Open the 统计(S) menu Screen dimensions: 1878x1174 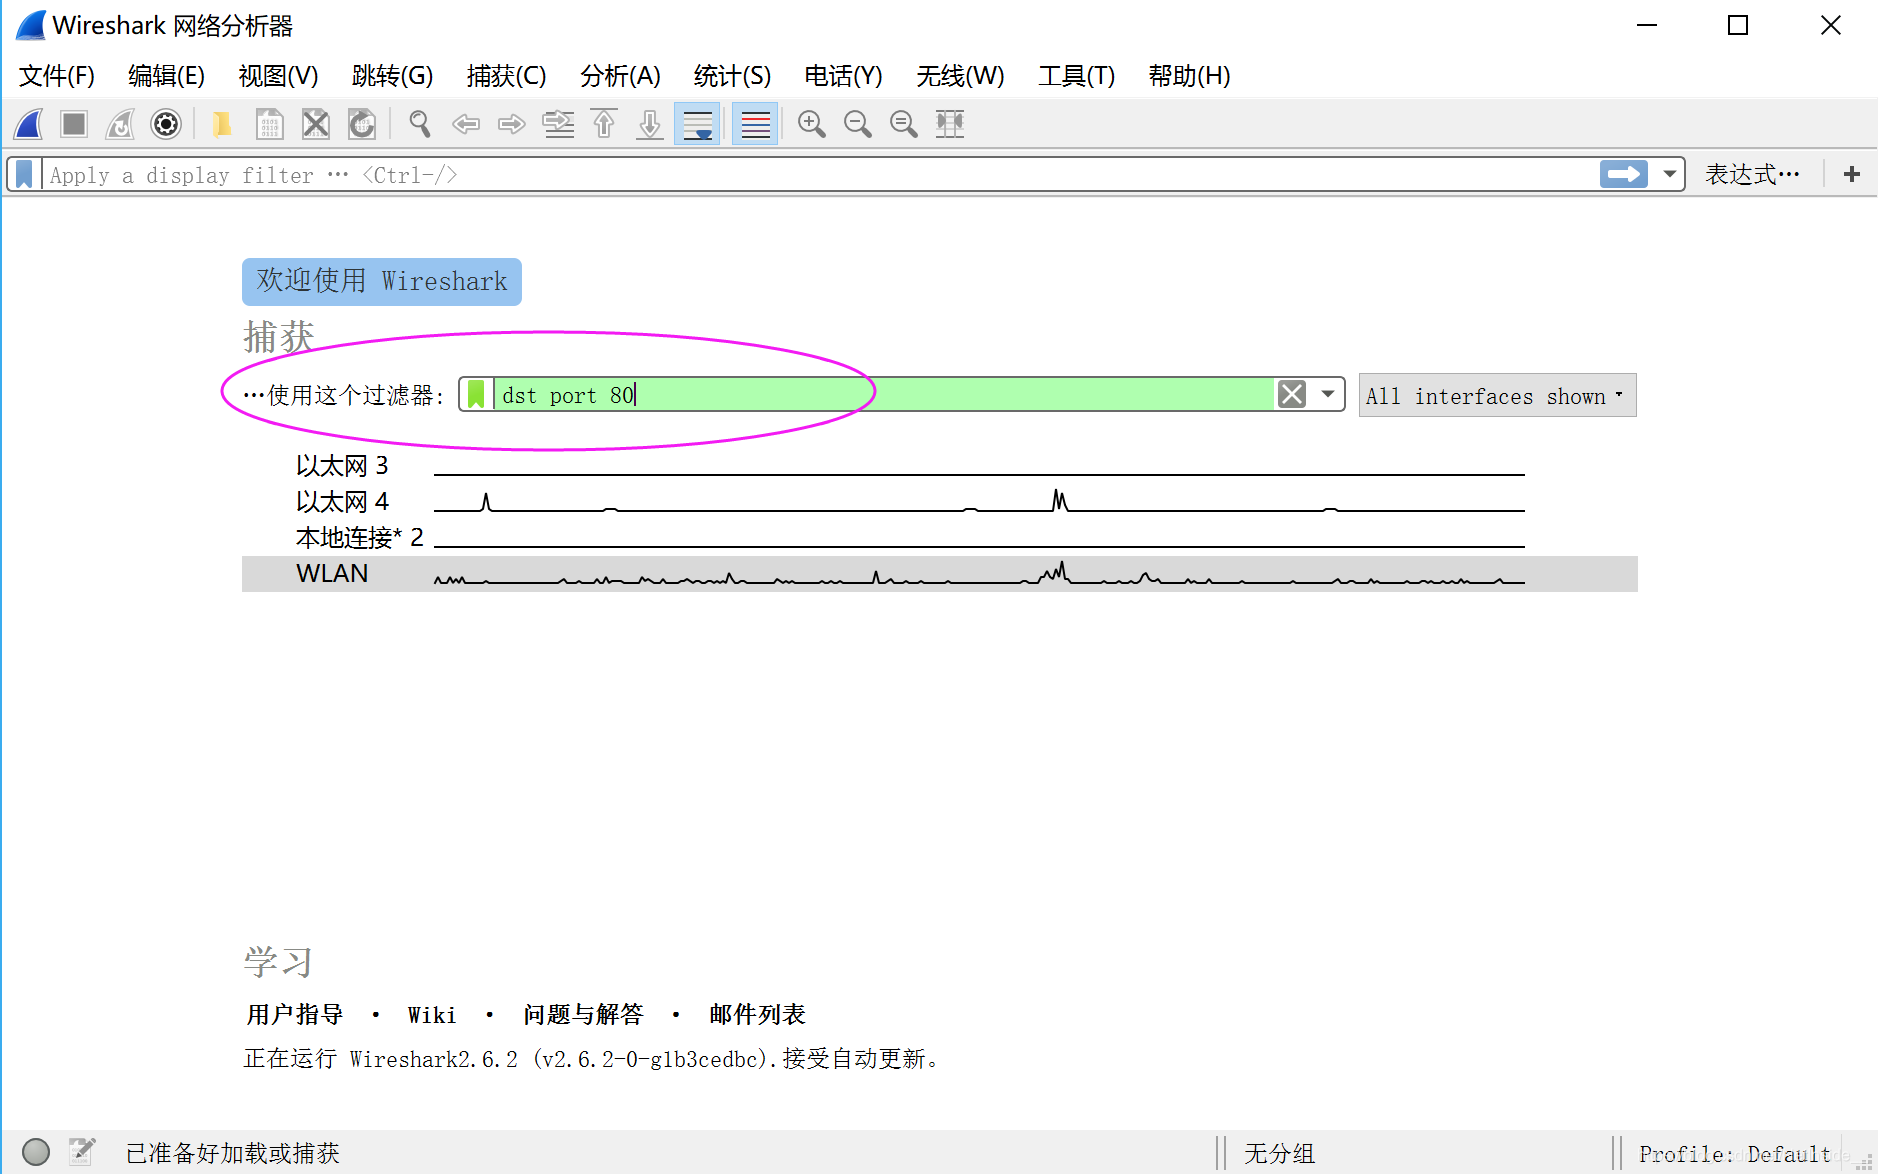733,76
